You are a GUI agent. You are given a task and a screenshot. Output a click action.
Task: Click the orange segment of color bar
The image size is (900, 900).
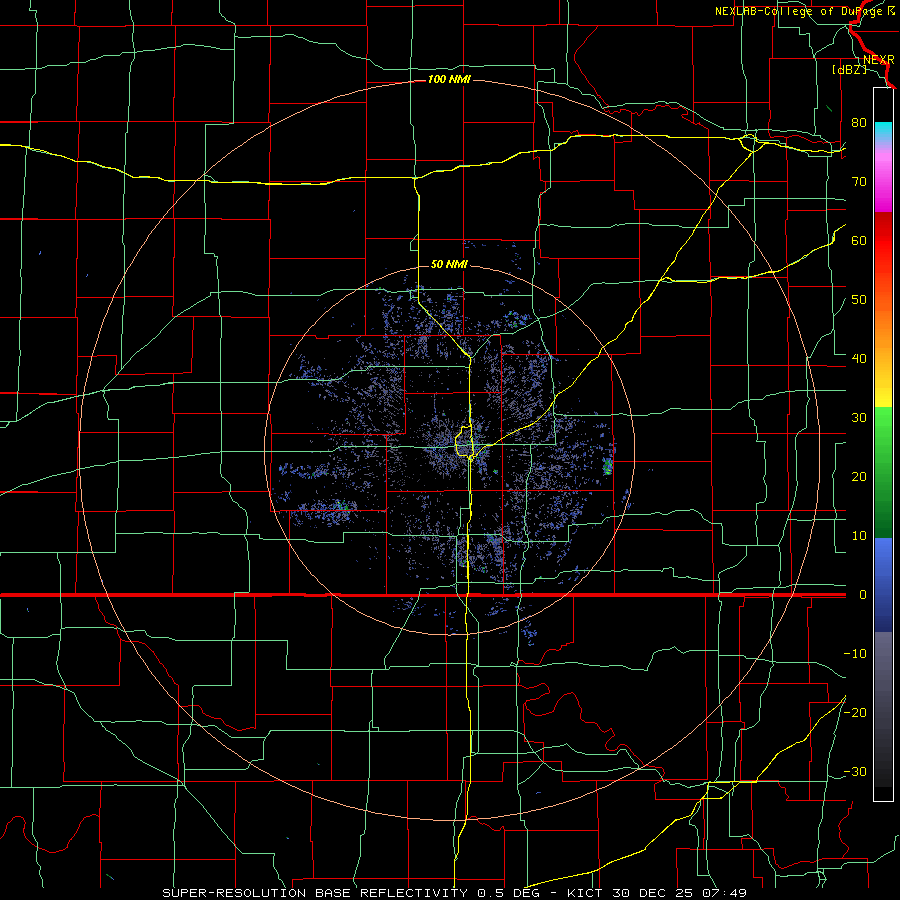click(883, 333)
